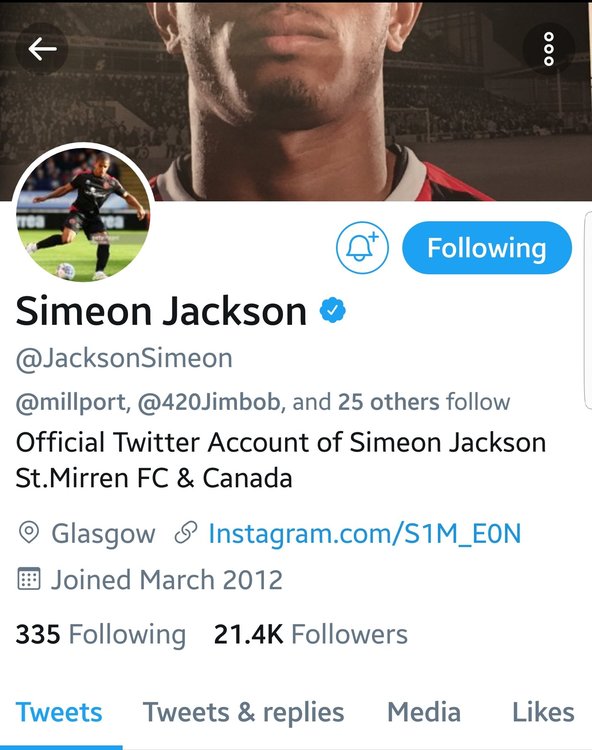Click the calendar icon beside Joined
592x750 pixels.
coord(29,579)
